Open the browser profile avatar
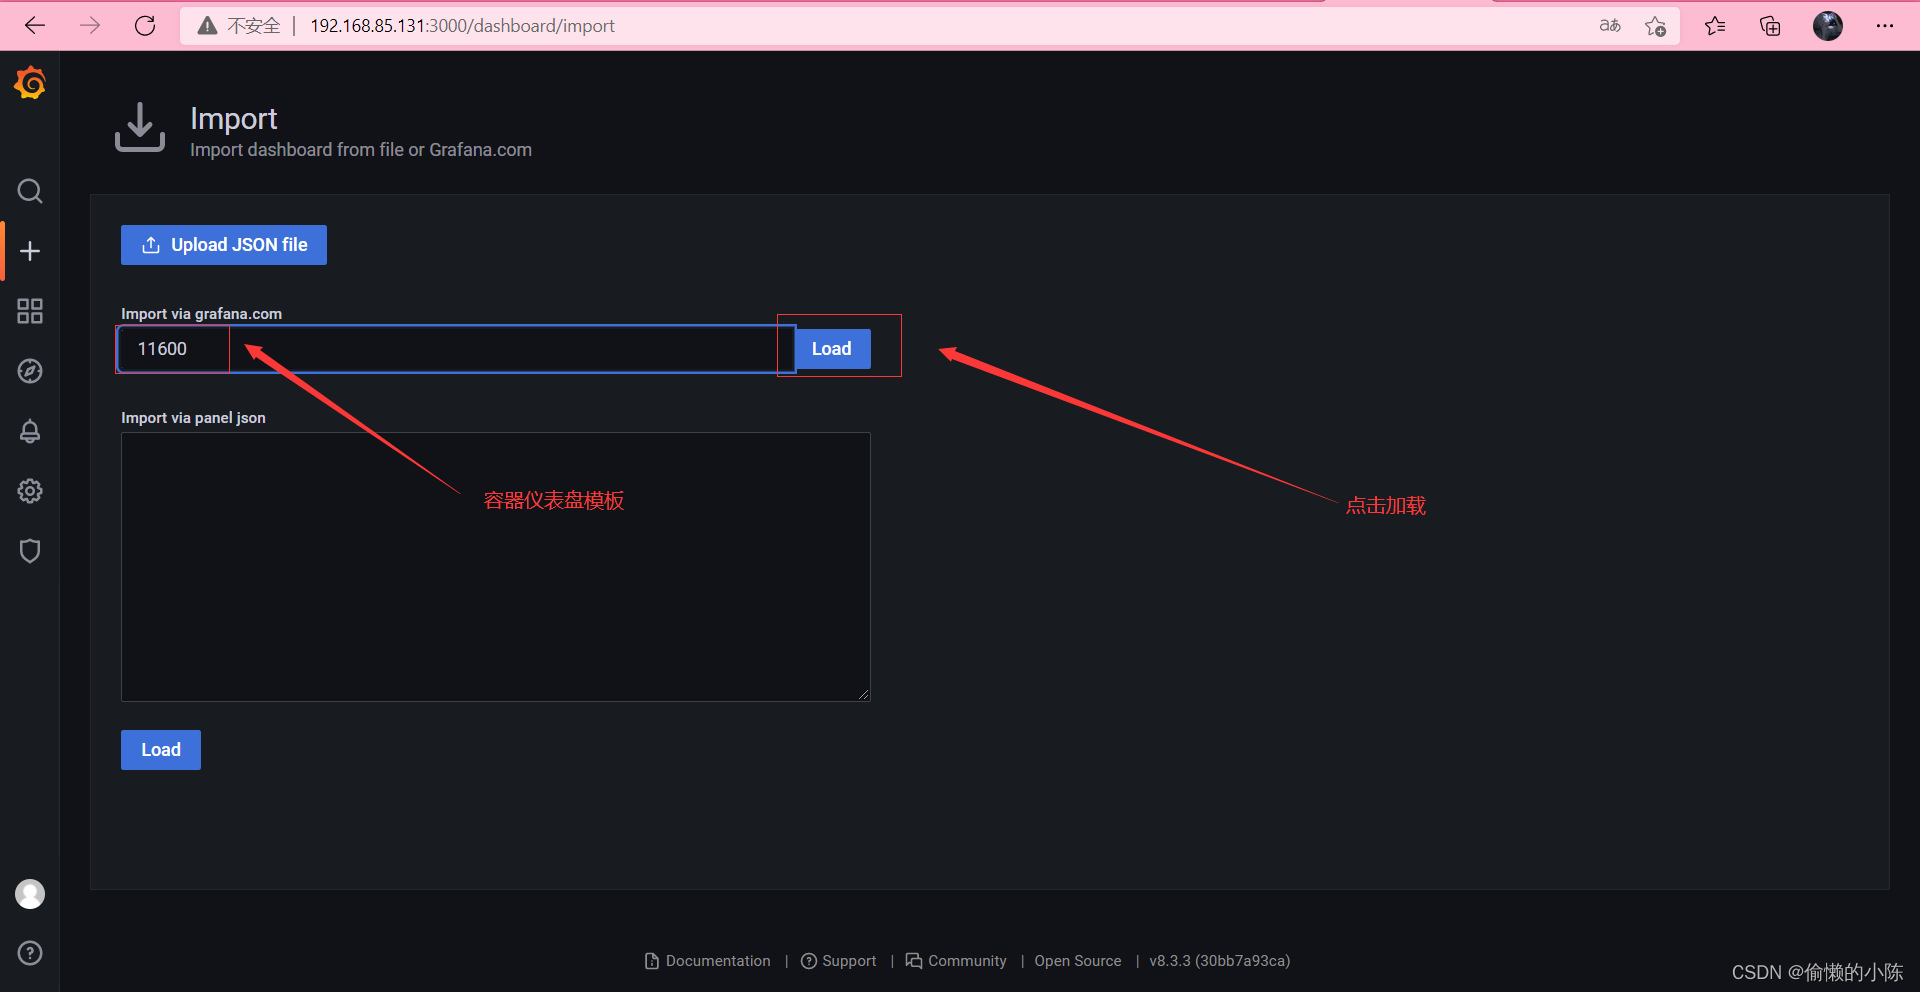Viewport: 1920px width, 992px height. 1828,26
